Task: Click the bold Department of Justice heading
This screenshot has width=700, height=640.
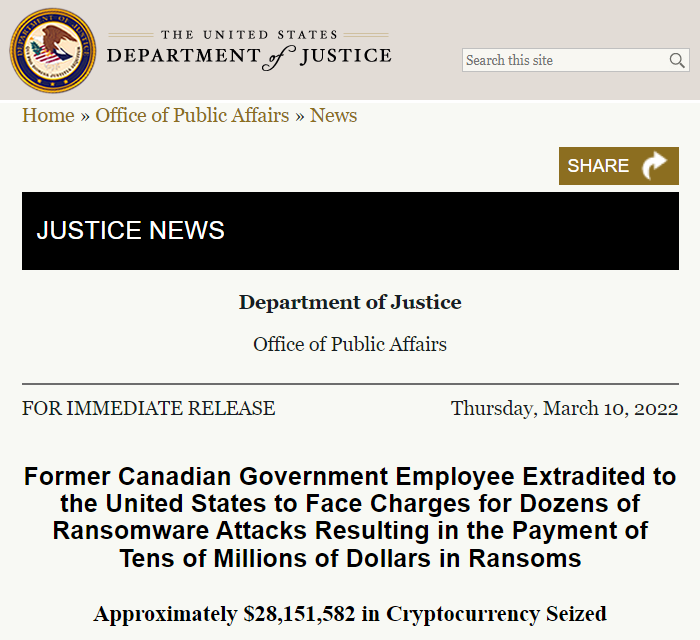Action: pyautogui.click(x=350, y=302)
